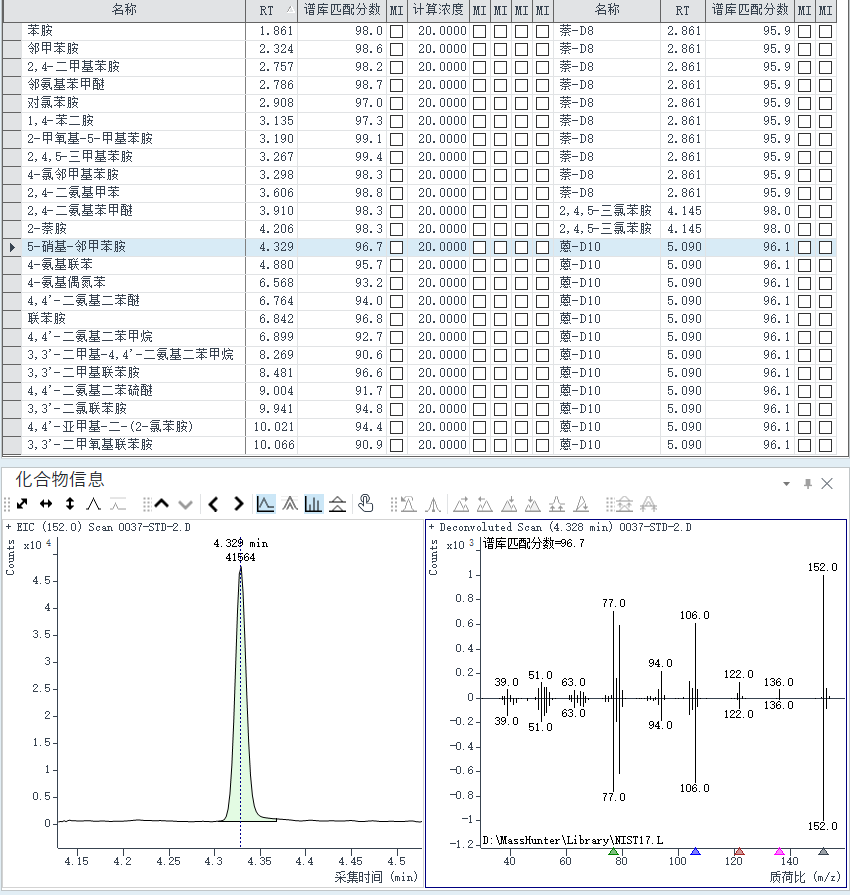Go to previous compound with the up-chevron icon
The image size is (850, 895).
click(162, 504)
